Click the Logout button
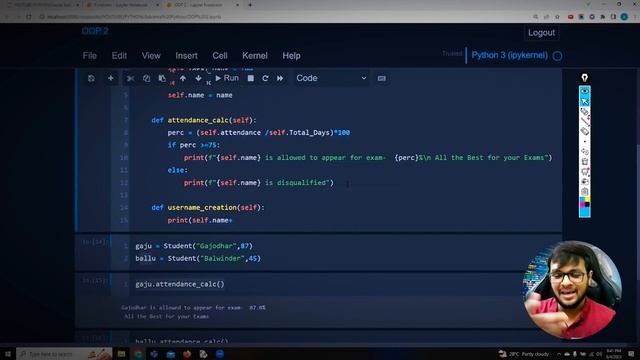This screenshot has height=360, width=640. [x=542, y=33]
